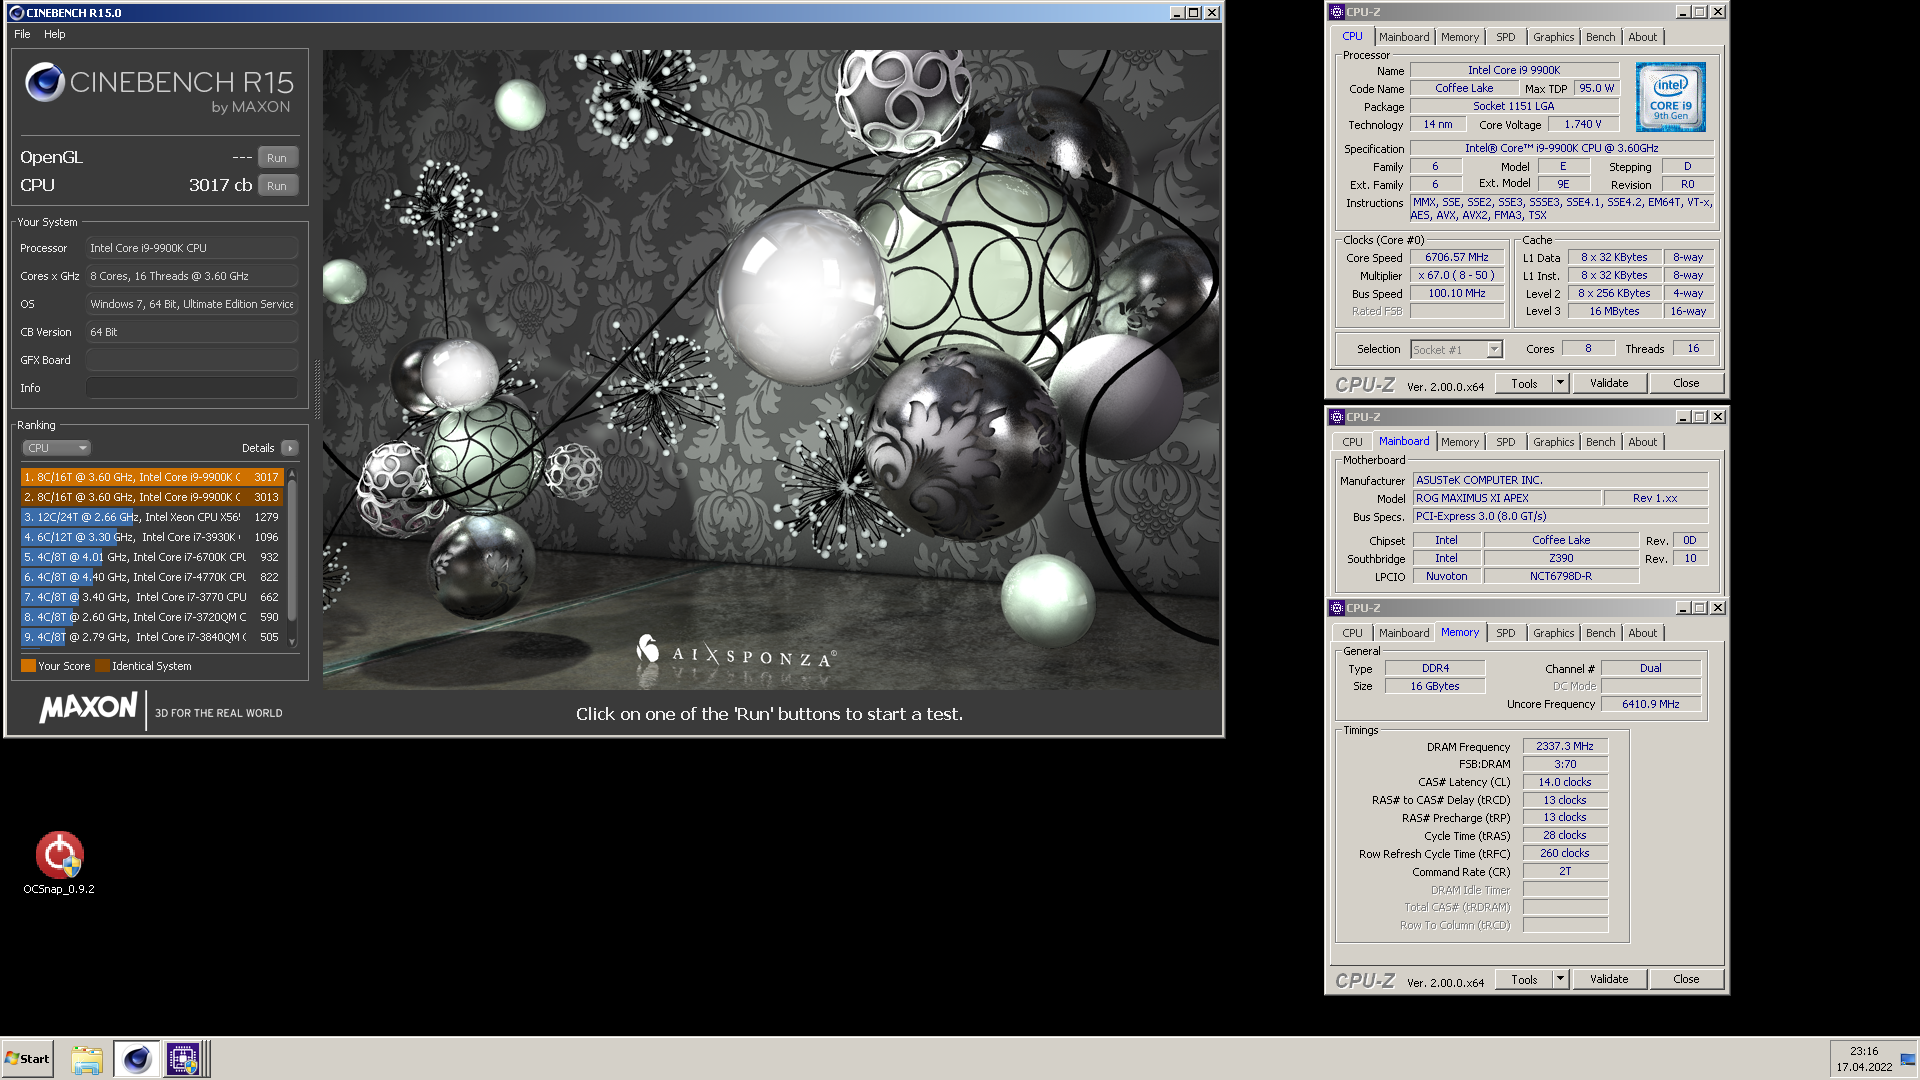Click the MAXON logo at bottom left

click(88, 708)
